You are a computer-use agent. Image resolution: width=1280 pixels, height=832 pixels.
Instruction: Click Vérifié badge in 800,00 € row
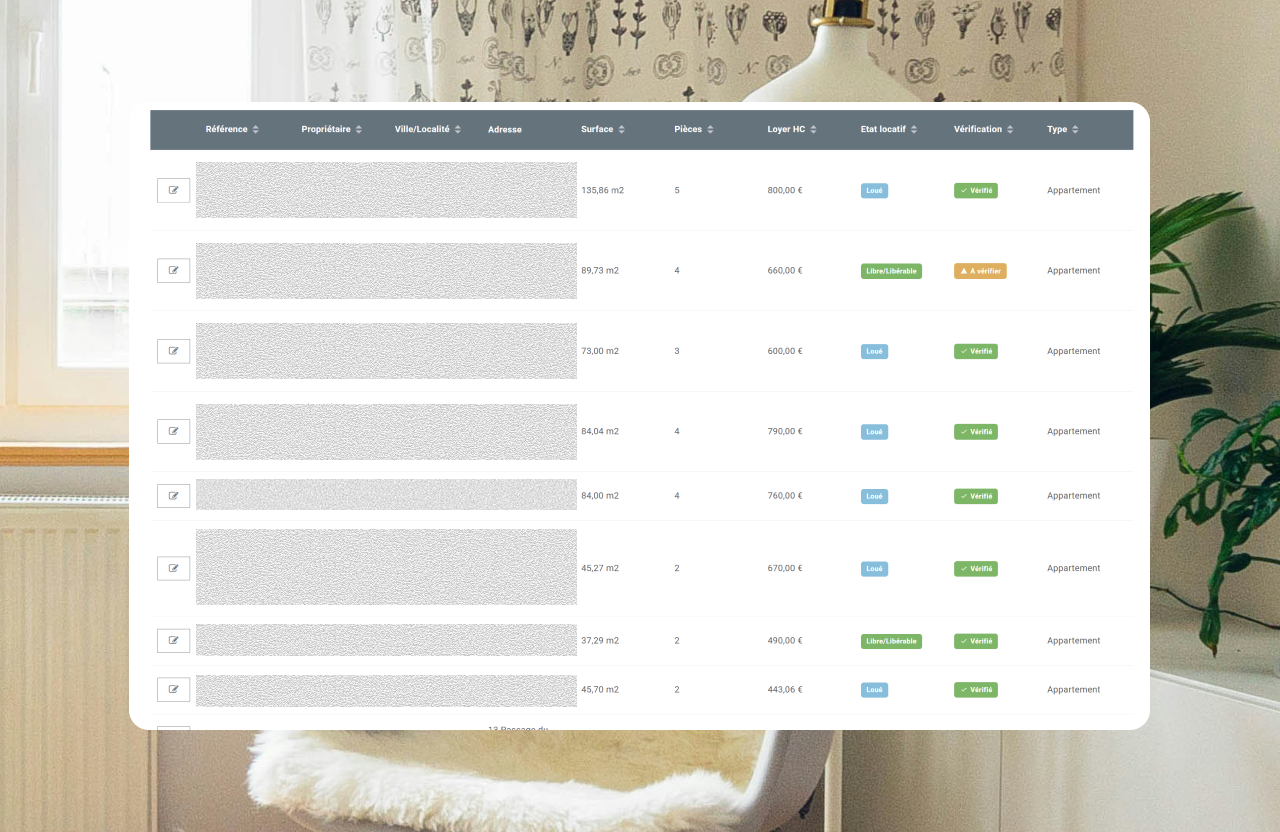coord(976,190)
